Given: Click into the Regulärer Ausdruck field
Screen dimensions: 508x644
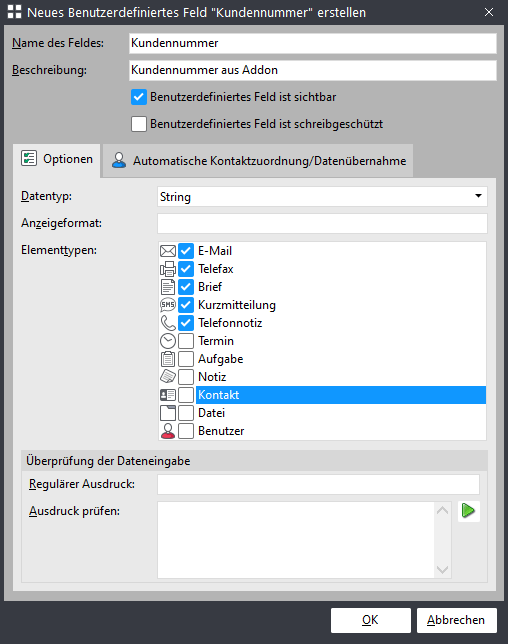Looking at the screenshot, I should pos(318,485).
